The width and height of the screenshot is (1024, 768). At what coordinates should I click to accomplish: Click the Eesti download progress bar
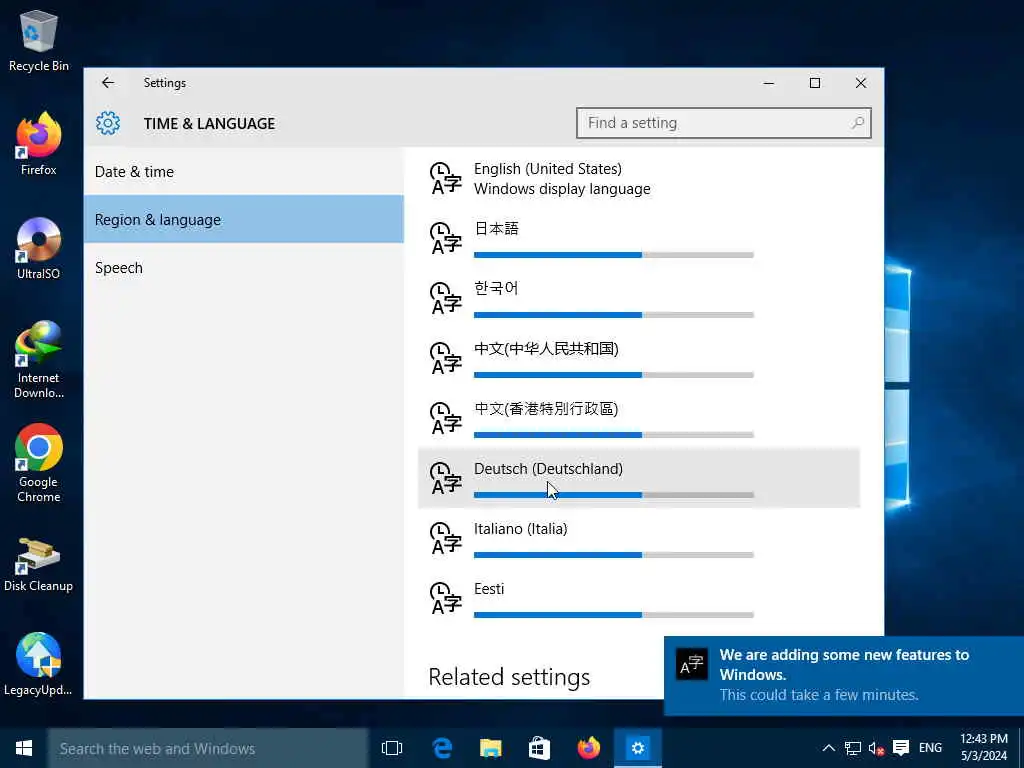click(x=614, y=615)
